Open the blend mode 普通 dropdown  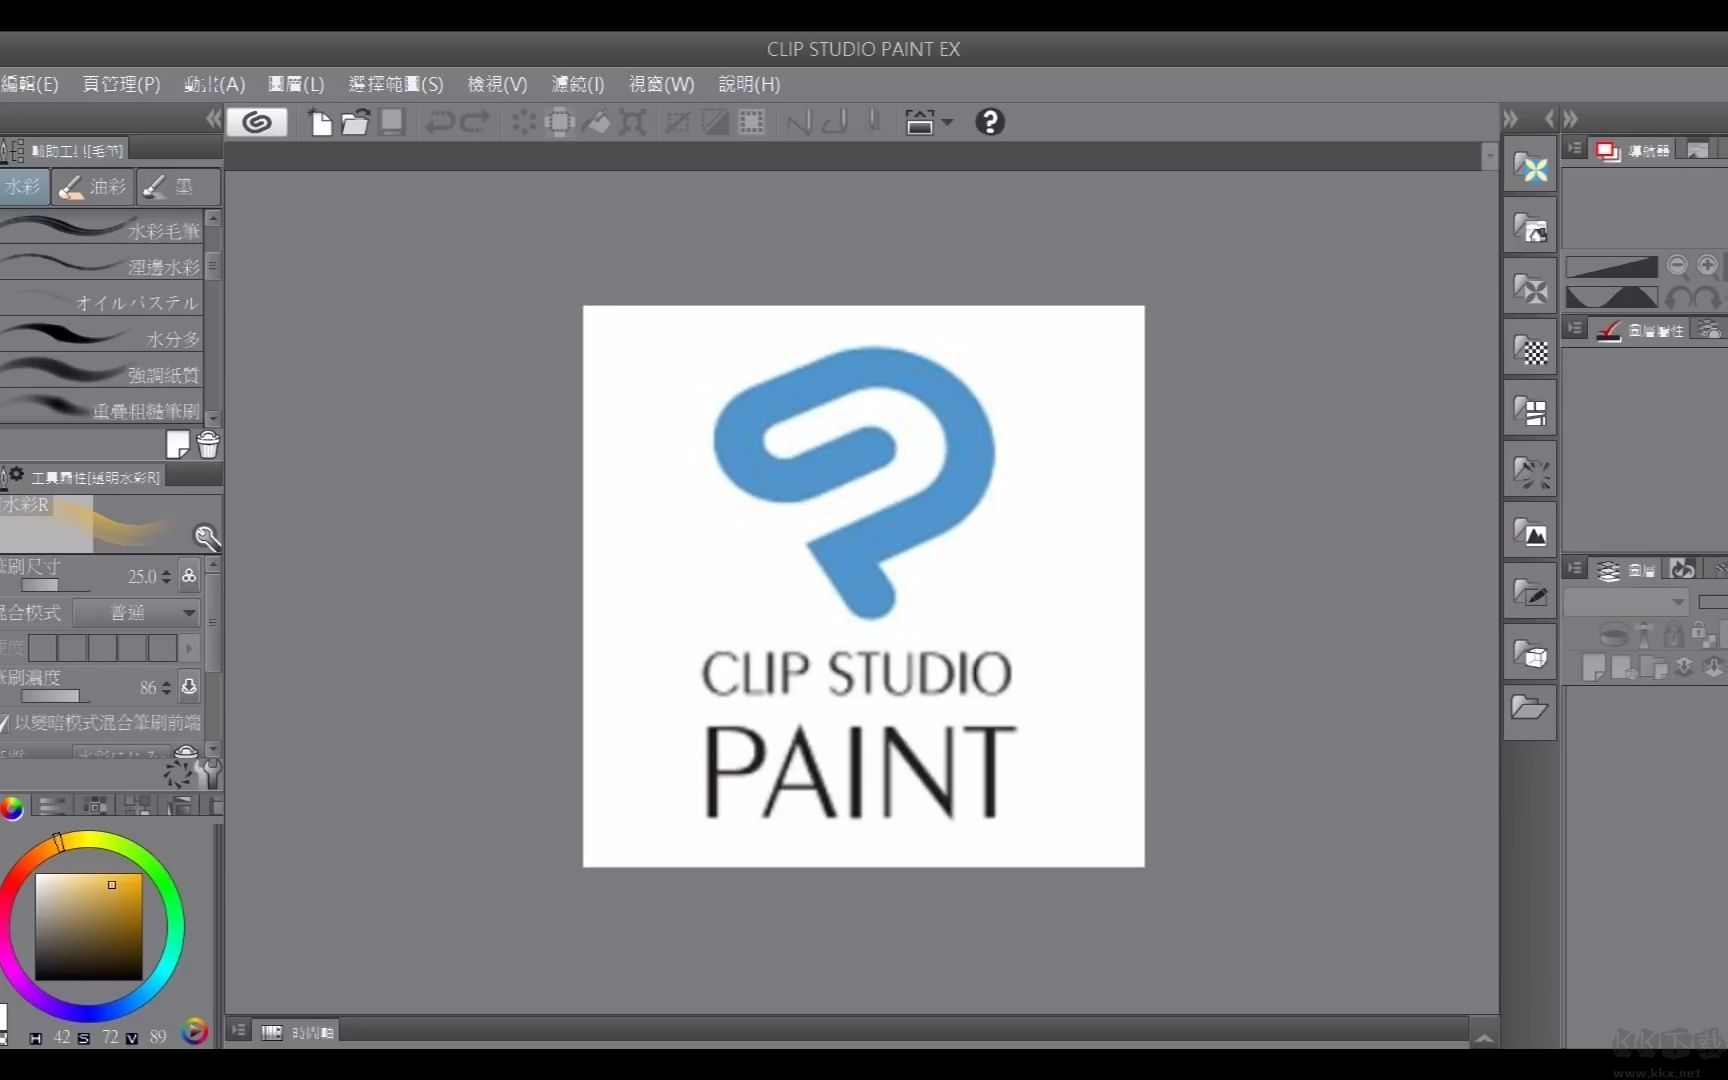(x=136, y=613)
